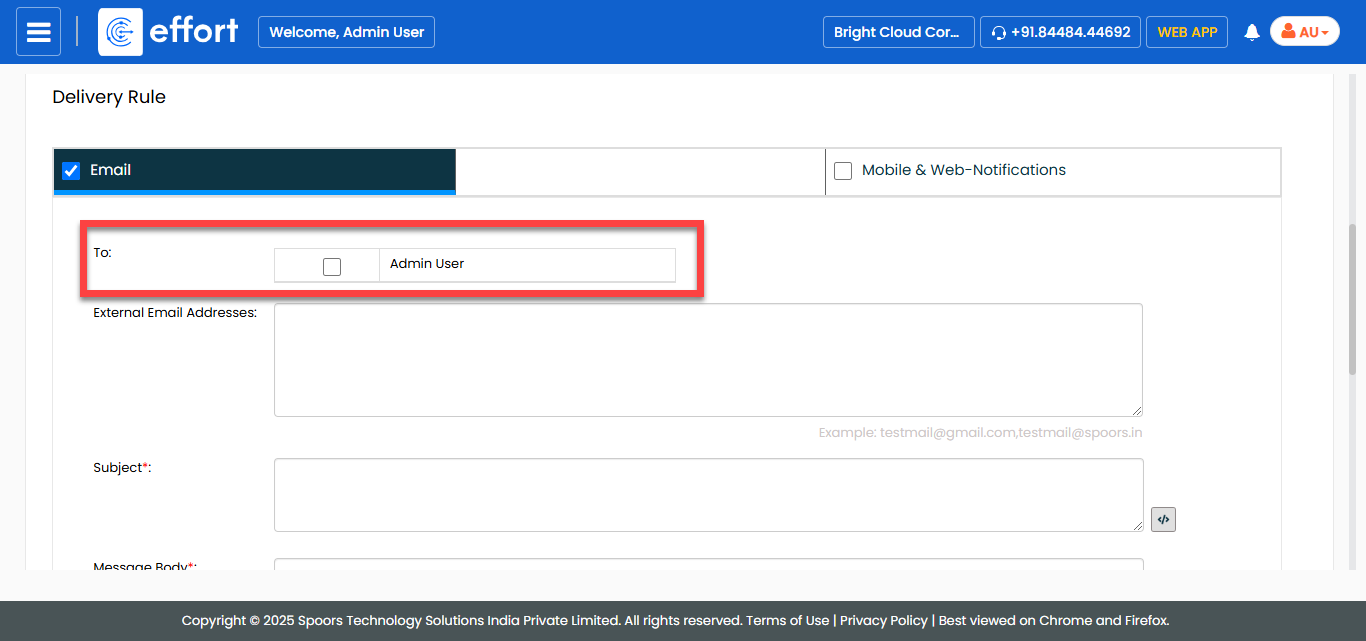1366x641 pixels.
Task: Click the Welcome, Admin User button
Action: coord(346,32)
